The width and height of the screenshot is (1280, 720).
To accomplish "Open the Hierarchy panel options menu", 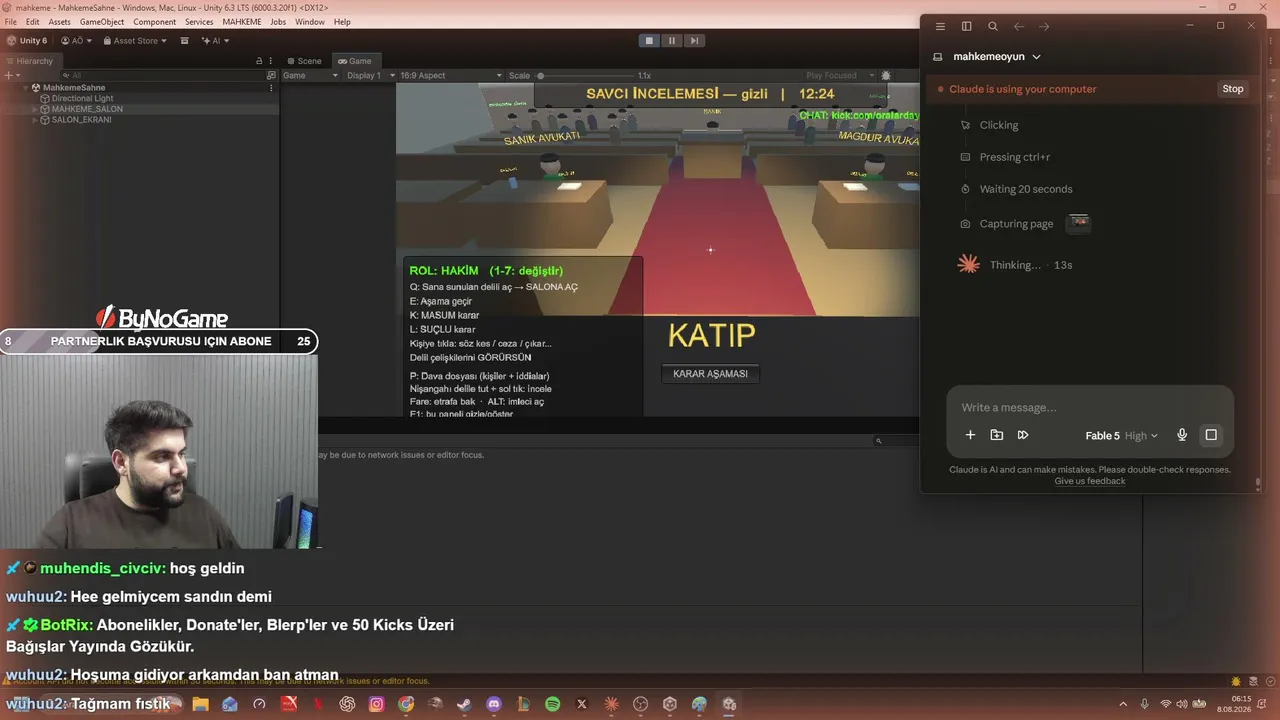I will pos(271,61).
